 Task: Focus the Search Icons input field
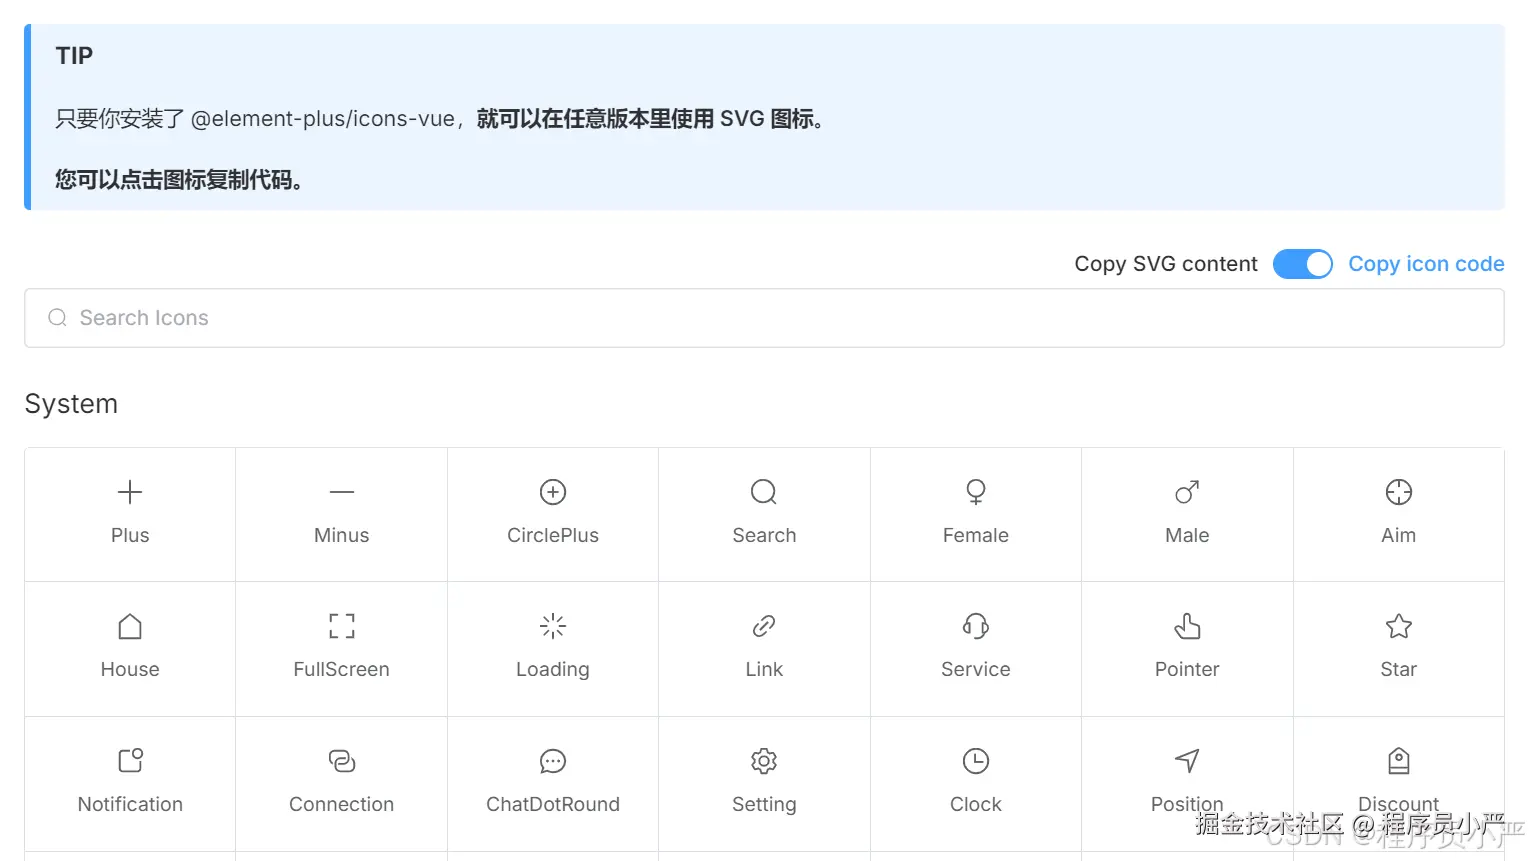(764, 318)
